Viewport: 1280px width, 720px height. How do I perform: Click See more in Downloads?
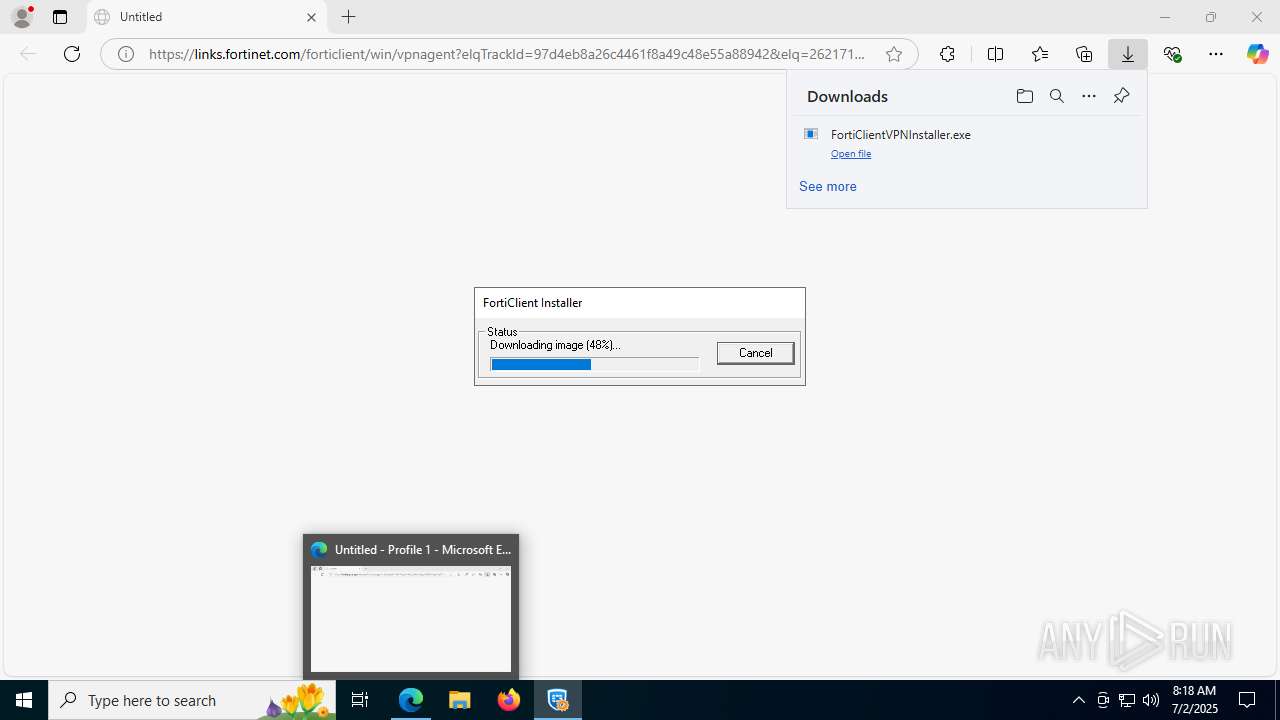pos(827,186)
